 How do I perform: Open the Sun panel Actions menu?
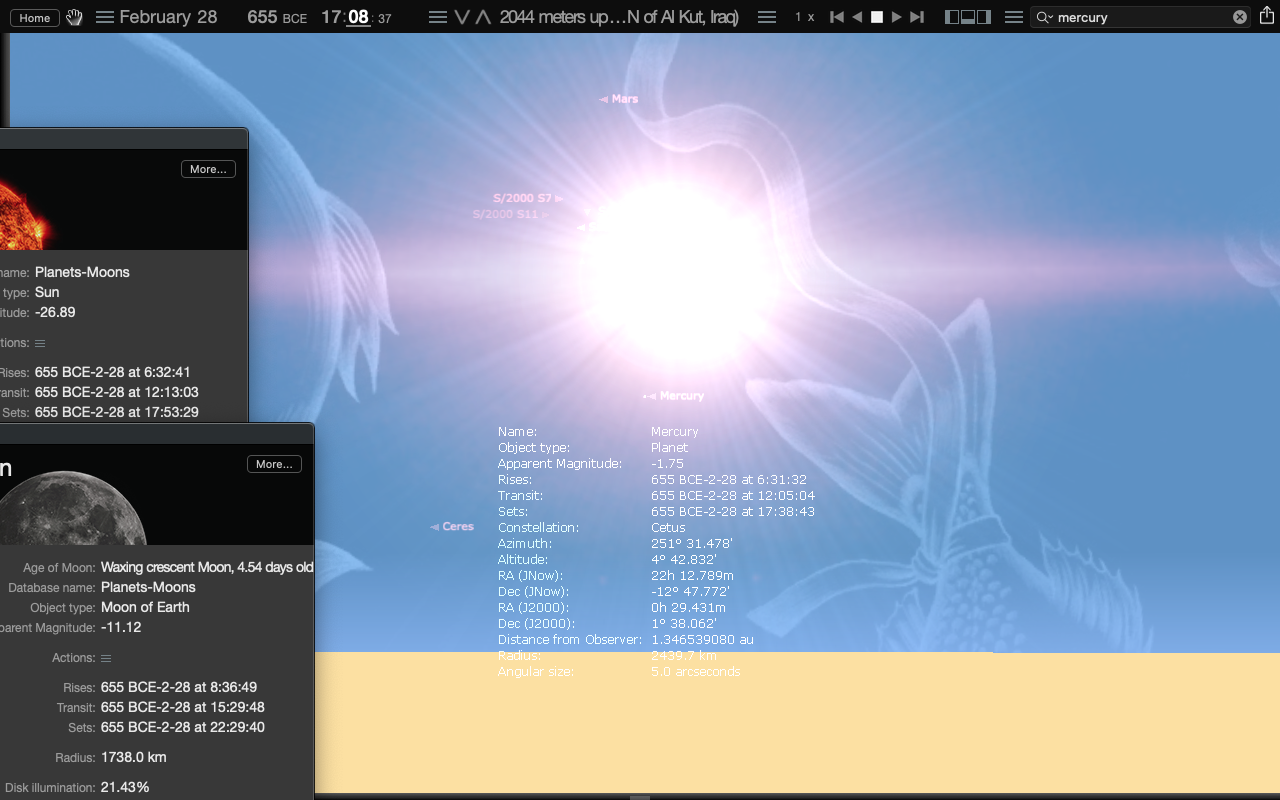coord(40,343)
